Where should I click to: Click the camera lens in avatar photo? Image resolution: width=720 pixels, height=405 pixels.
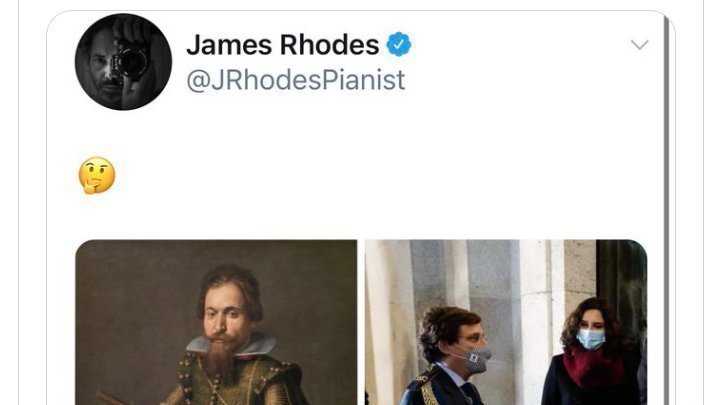(x=133, y=62)
